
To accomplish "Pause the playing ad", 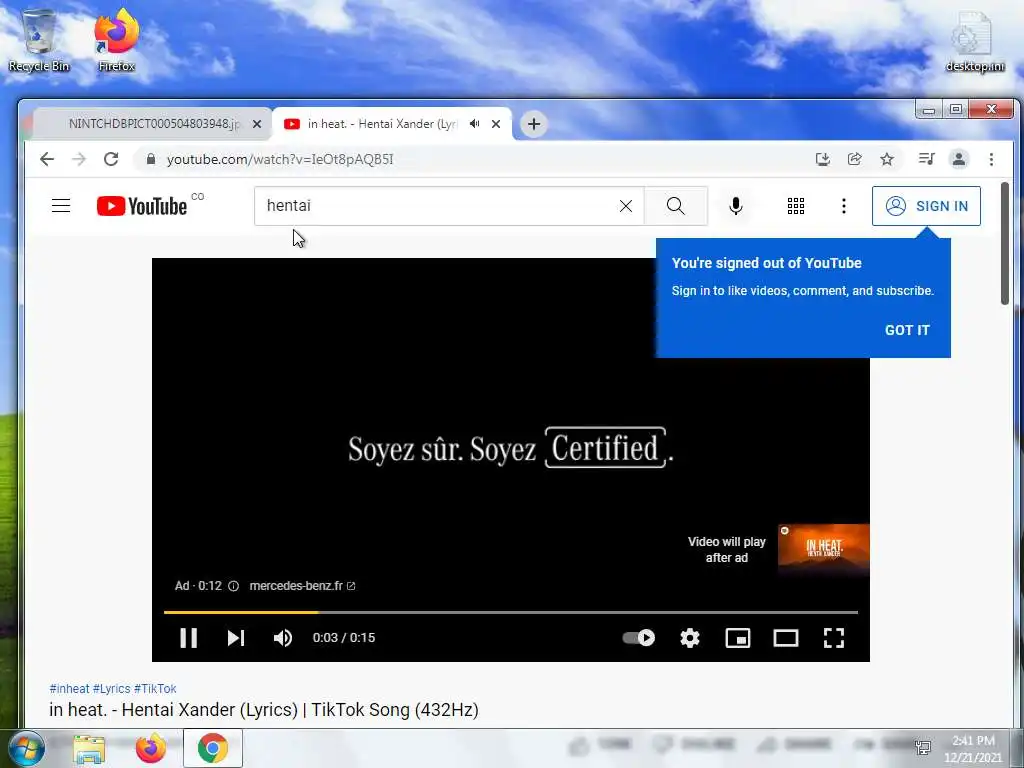I will click(x=189, y=637).
